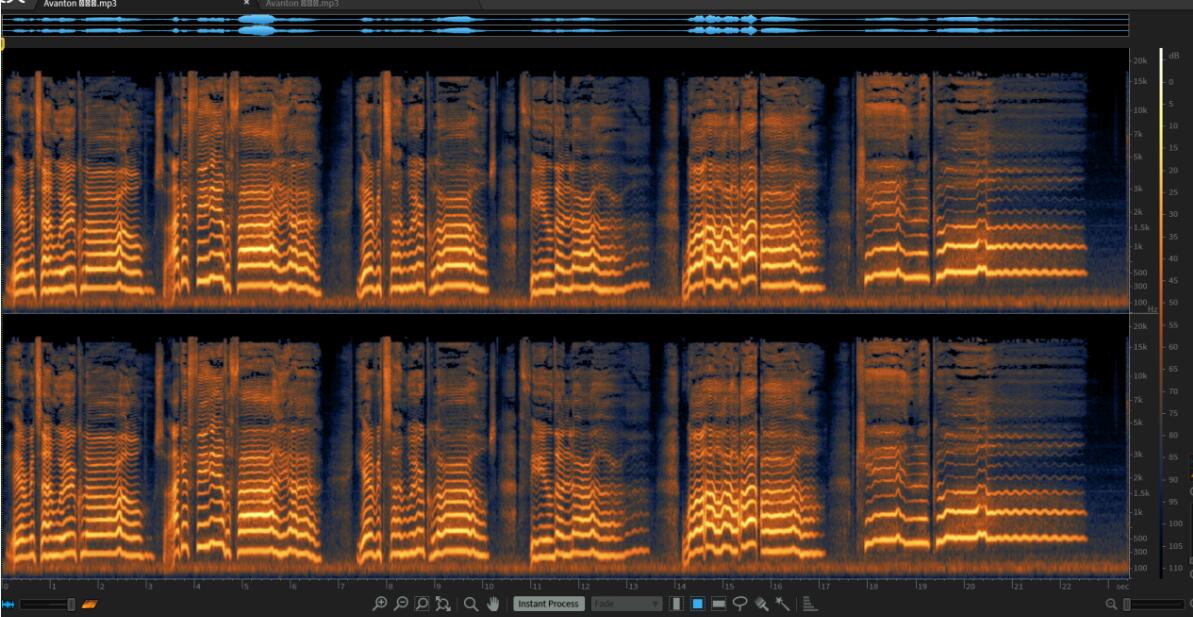Zoom to the current selection
The width and height of the screenshot is (1193, 617).
click(x=421, y=604)
